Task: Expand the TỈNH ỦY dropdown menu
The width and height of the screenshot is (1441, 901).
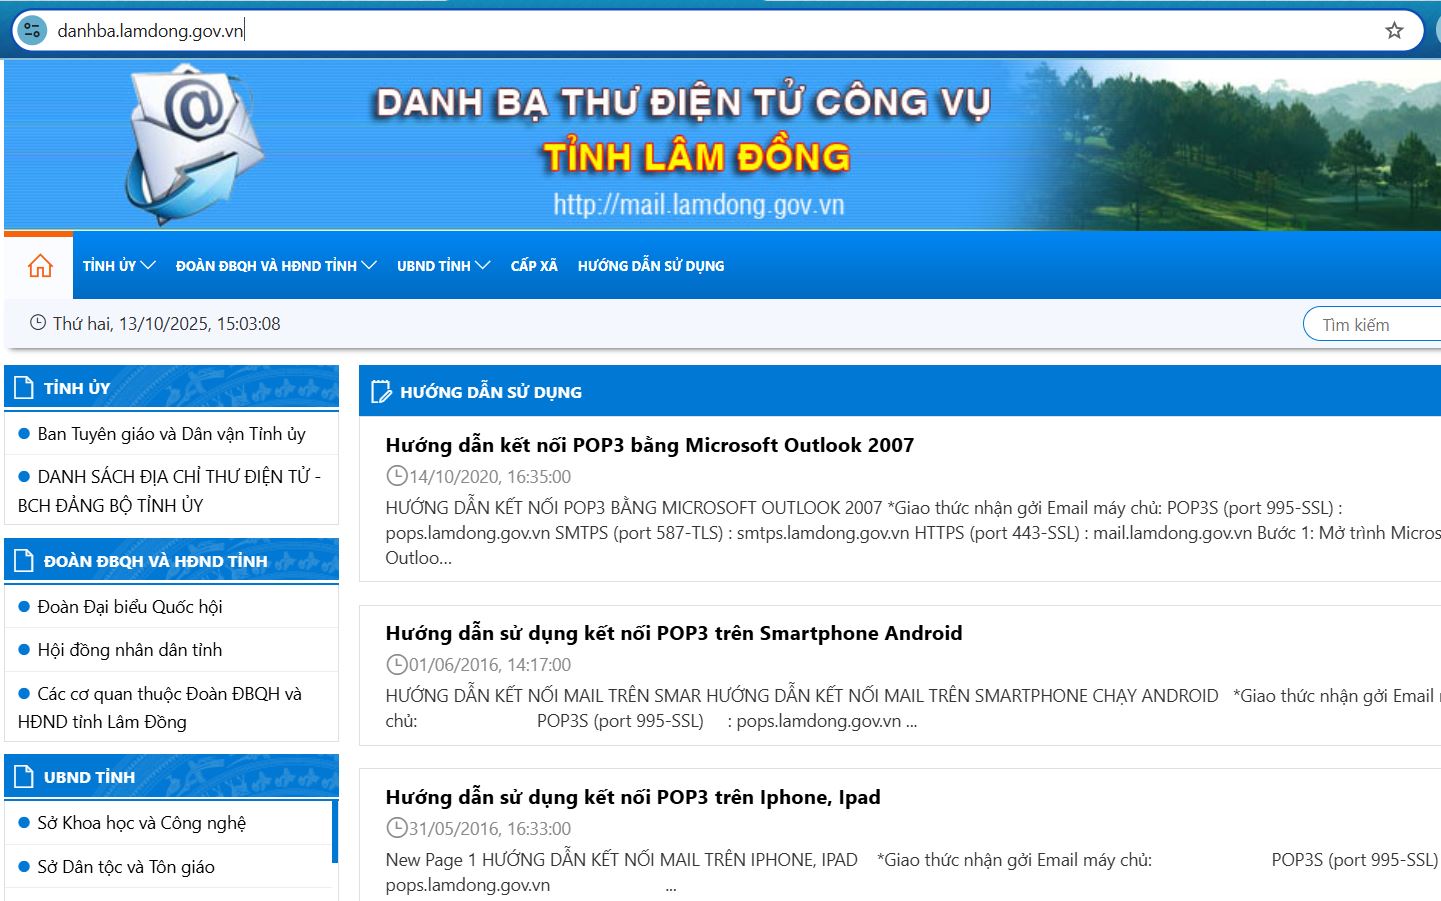Action: coord(119,266)
